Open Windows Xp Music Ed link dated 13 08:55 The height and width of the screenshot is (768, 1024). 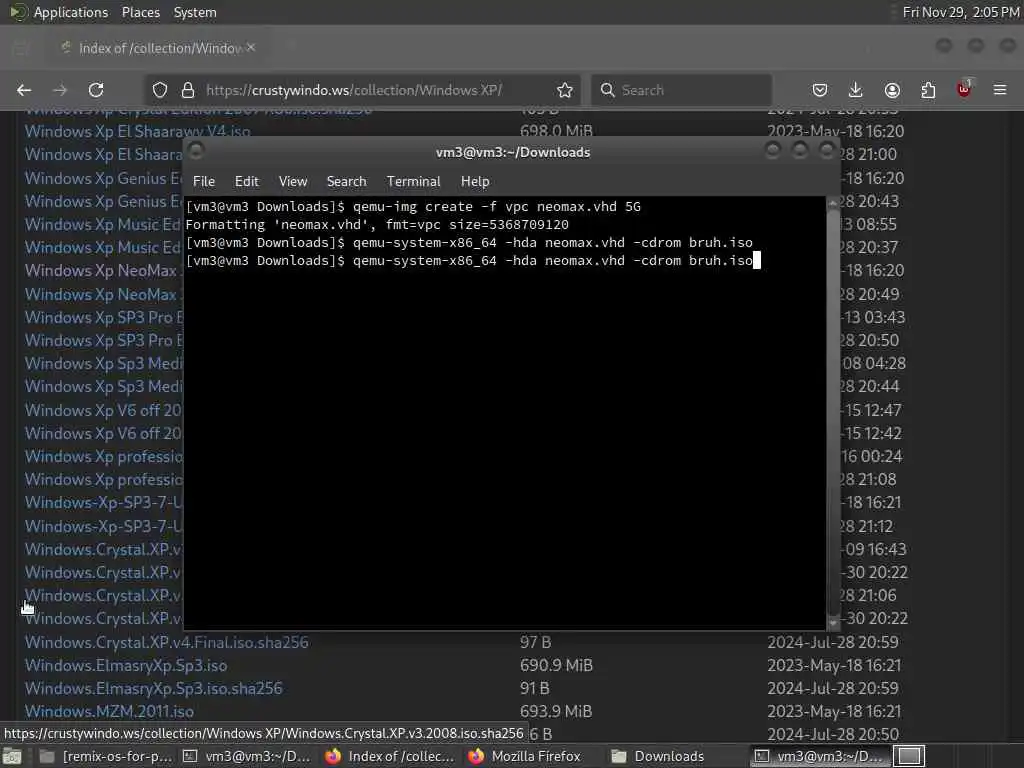pos(103,224)
